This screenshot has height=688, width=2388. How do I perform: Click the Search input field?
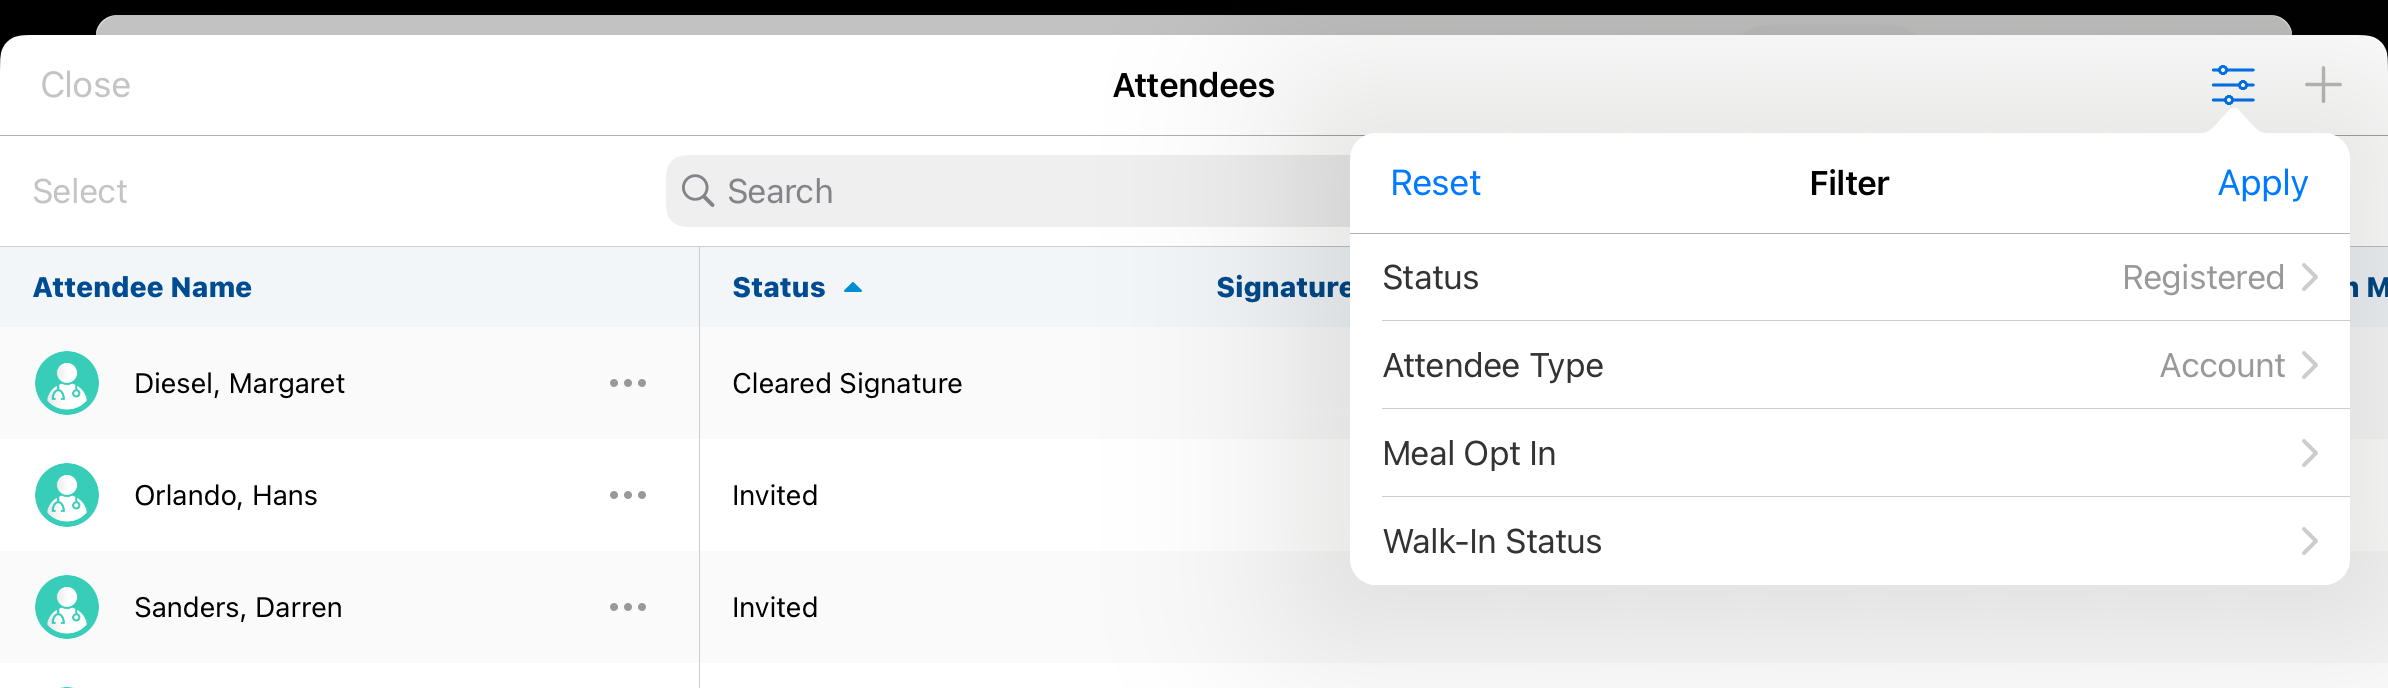tap(1000, 191)
